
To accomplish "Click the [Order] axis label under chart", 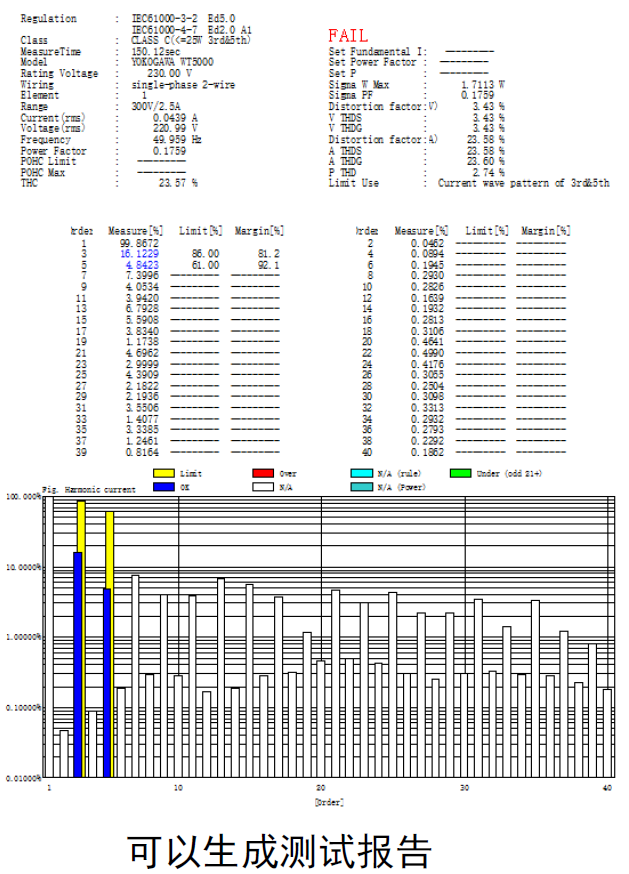I will (328, 802).
